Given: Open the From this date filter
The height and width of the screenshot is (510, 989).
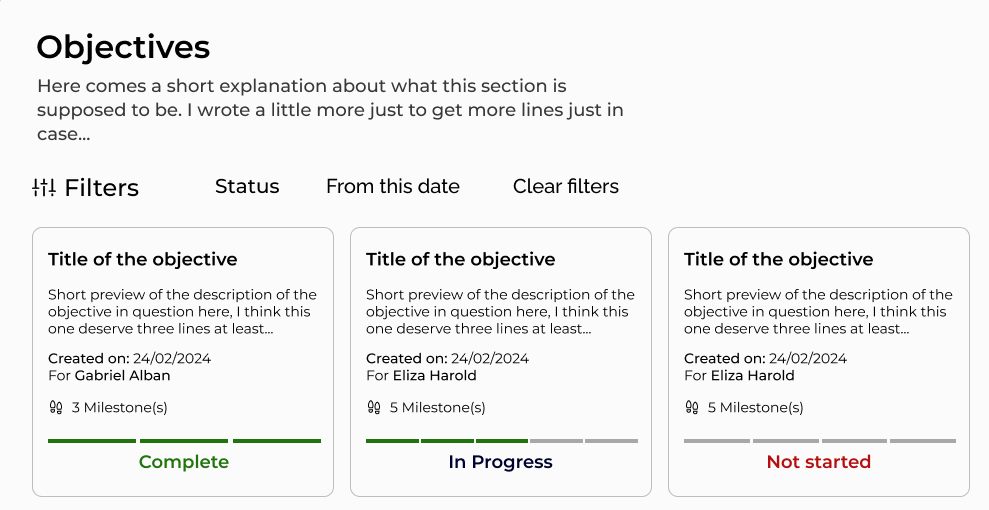Looking at the screenshot, I should coord(393,187).
